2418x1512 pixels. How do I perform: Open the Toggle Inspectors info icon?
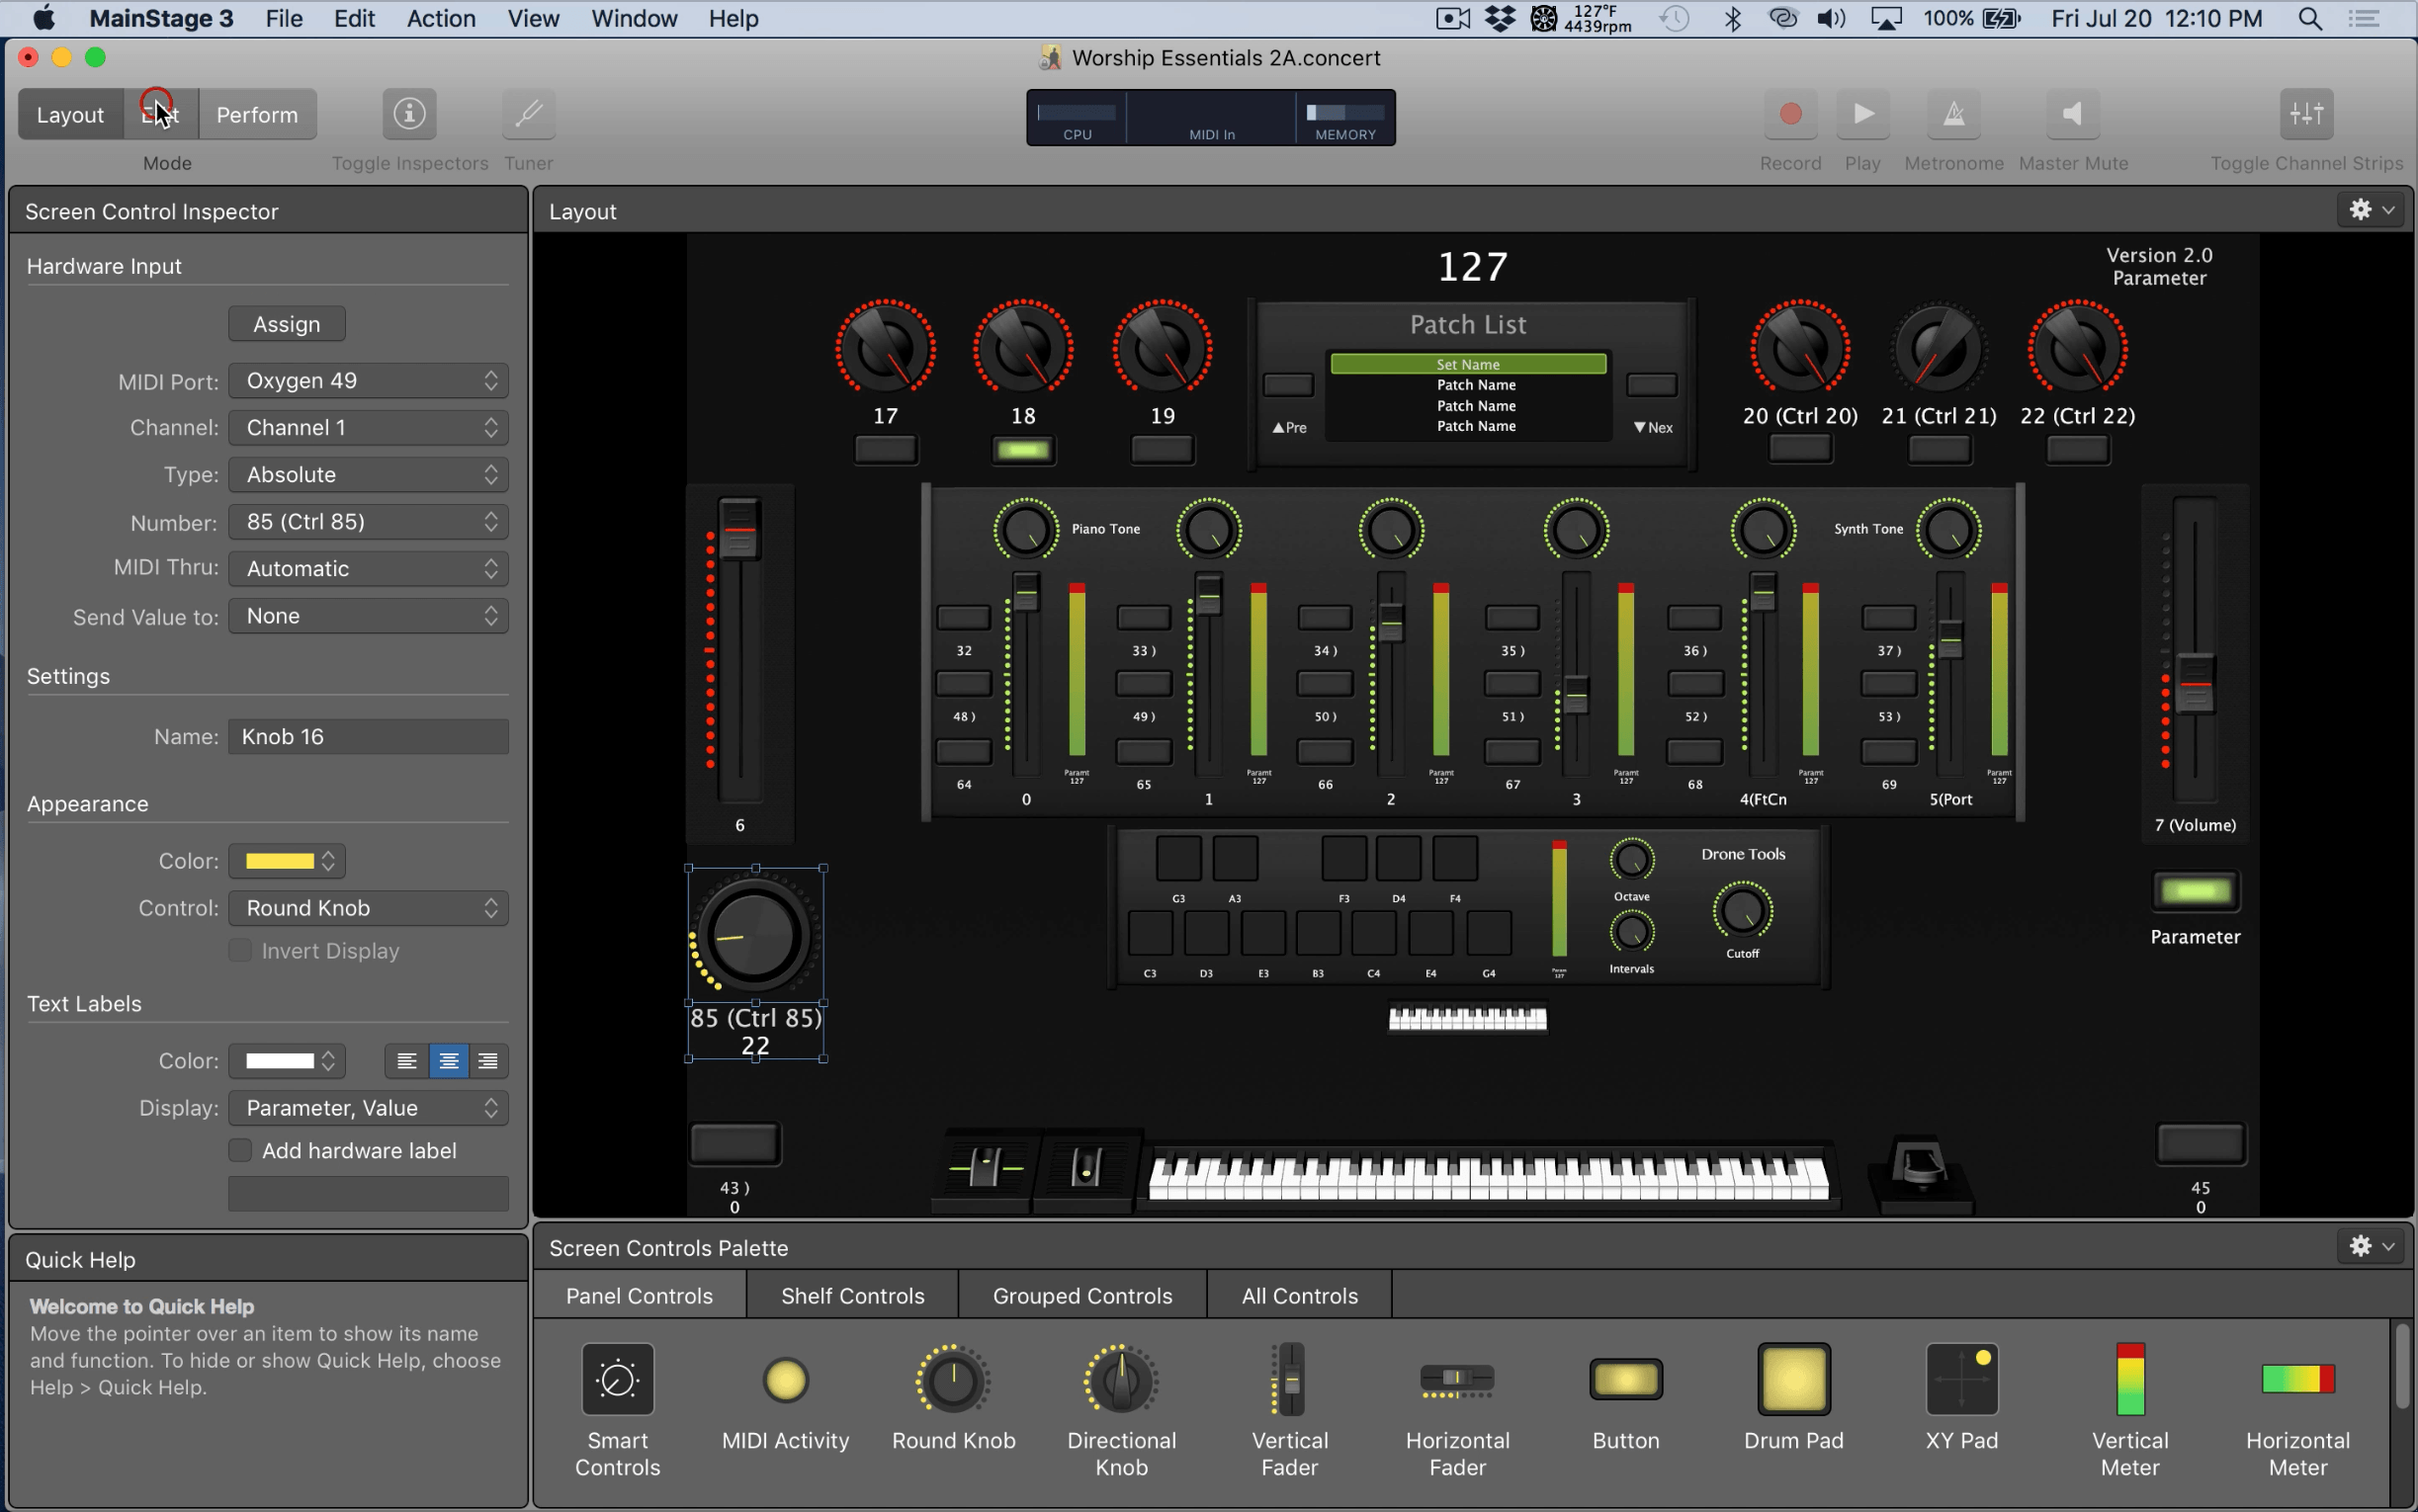[x=409, y=114]
